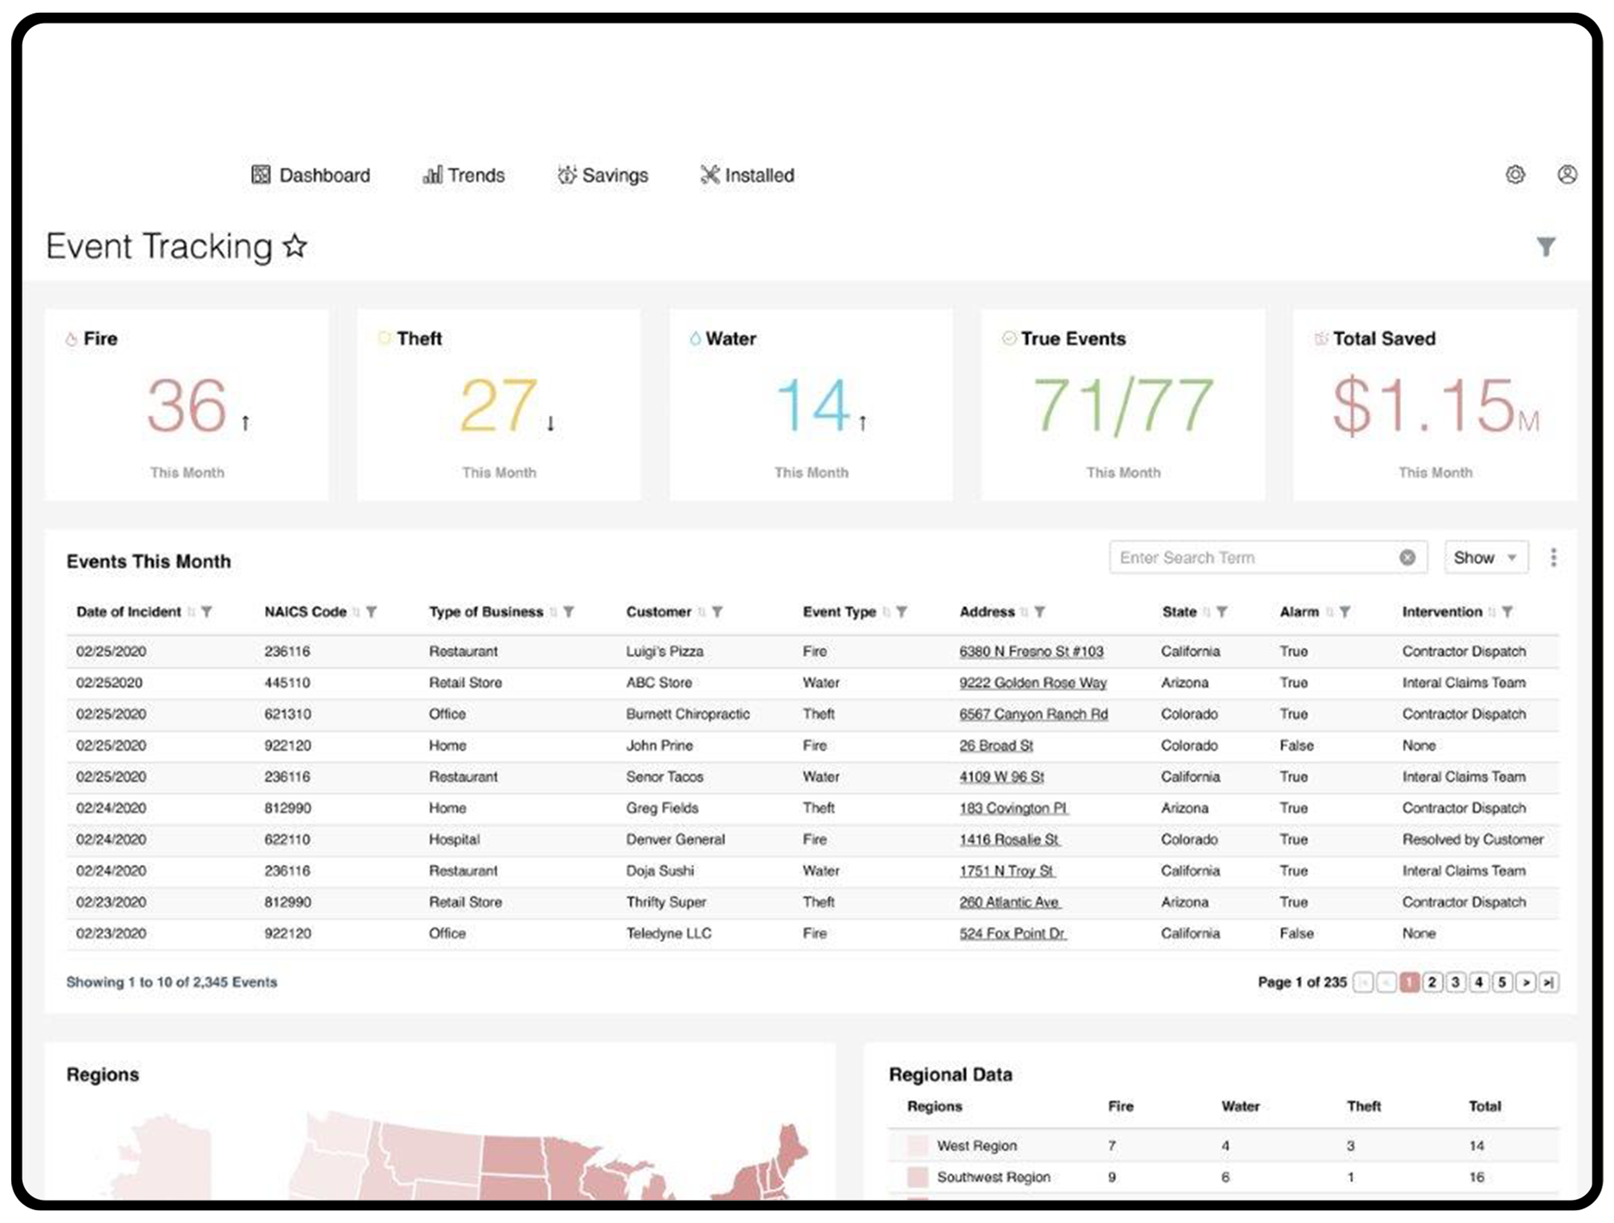This screenshot has height=1223, width=1614.
Task: Click the Resolved by Customer cell
Action: [x=1473, y=840]
